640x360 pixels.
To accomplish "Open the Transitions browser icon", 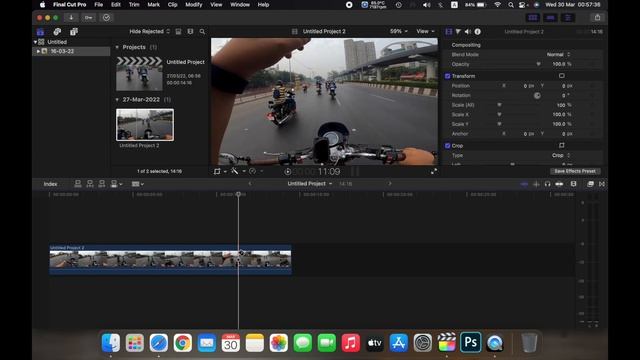I will [x=602, y=184].
